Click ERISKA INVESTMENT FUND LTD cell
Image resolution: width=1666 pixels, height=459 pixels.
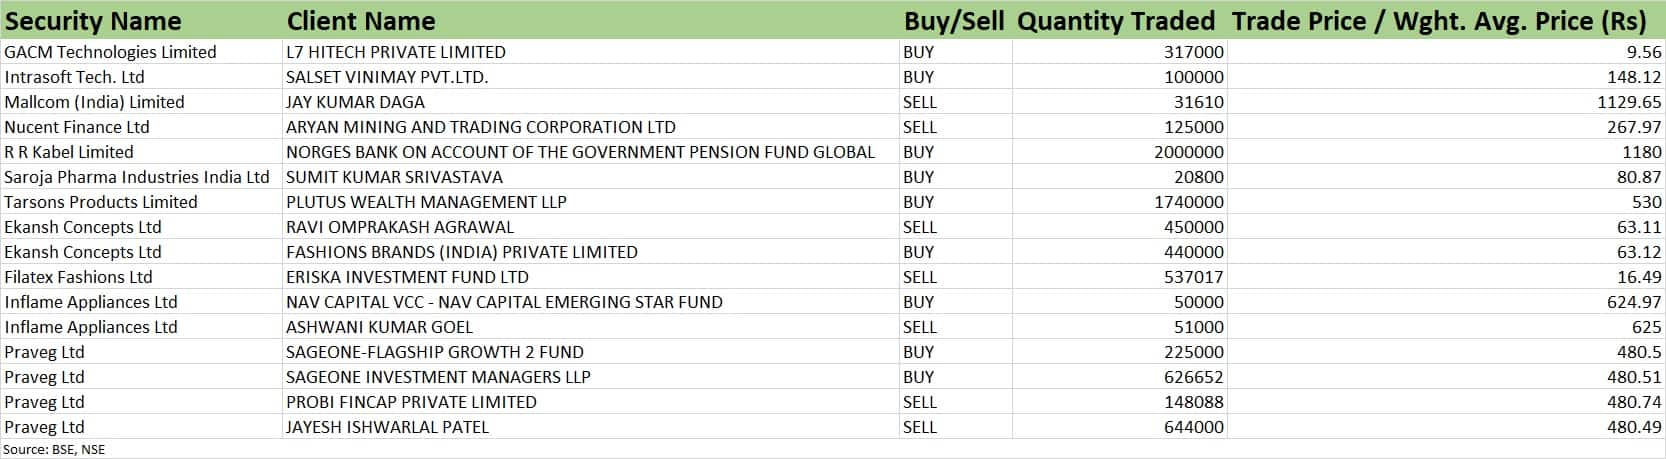[407, 277]
